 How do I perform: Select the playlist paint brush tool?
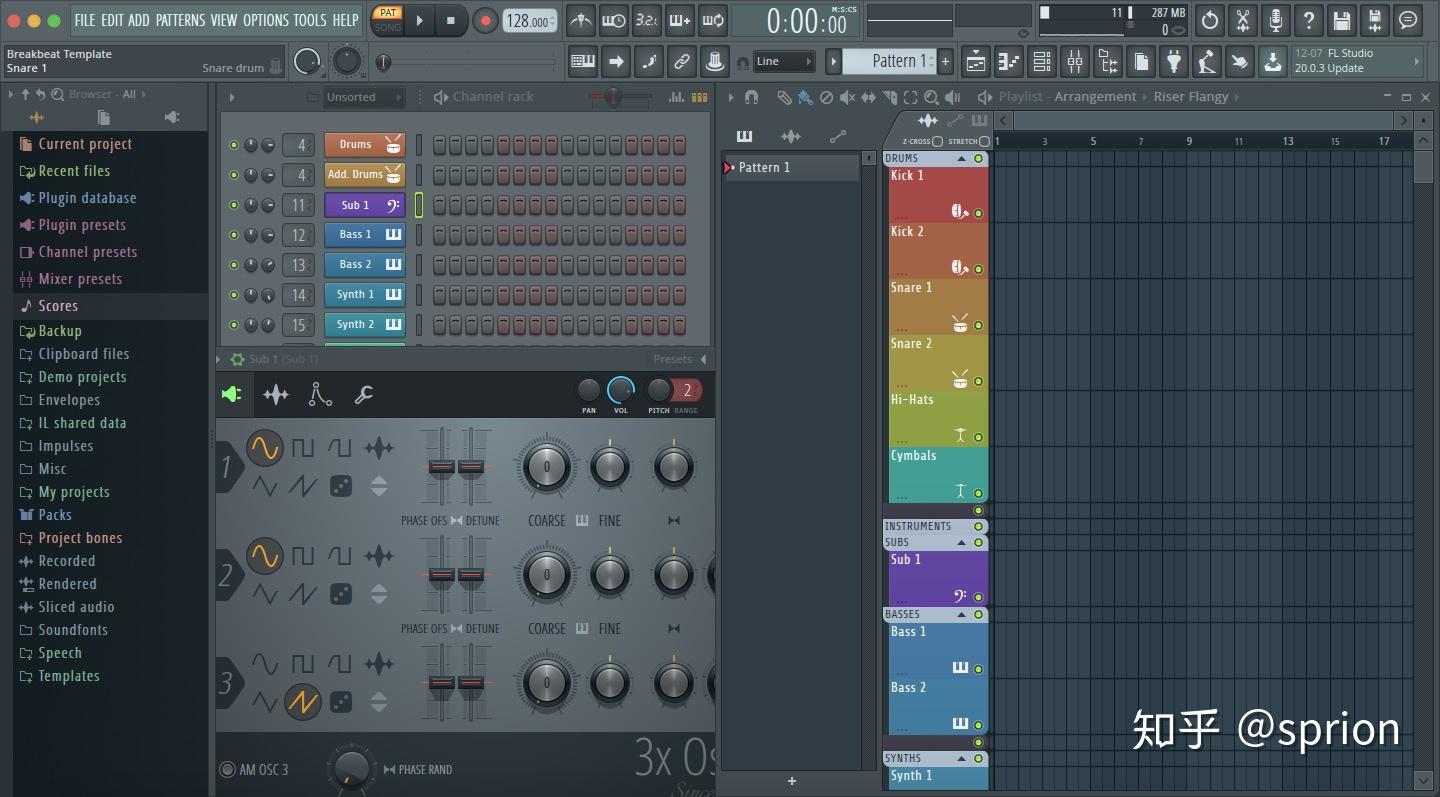coord(805,97)
